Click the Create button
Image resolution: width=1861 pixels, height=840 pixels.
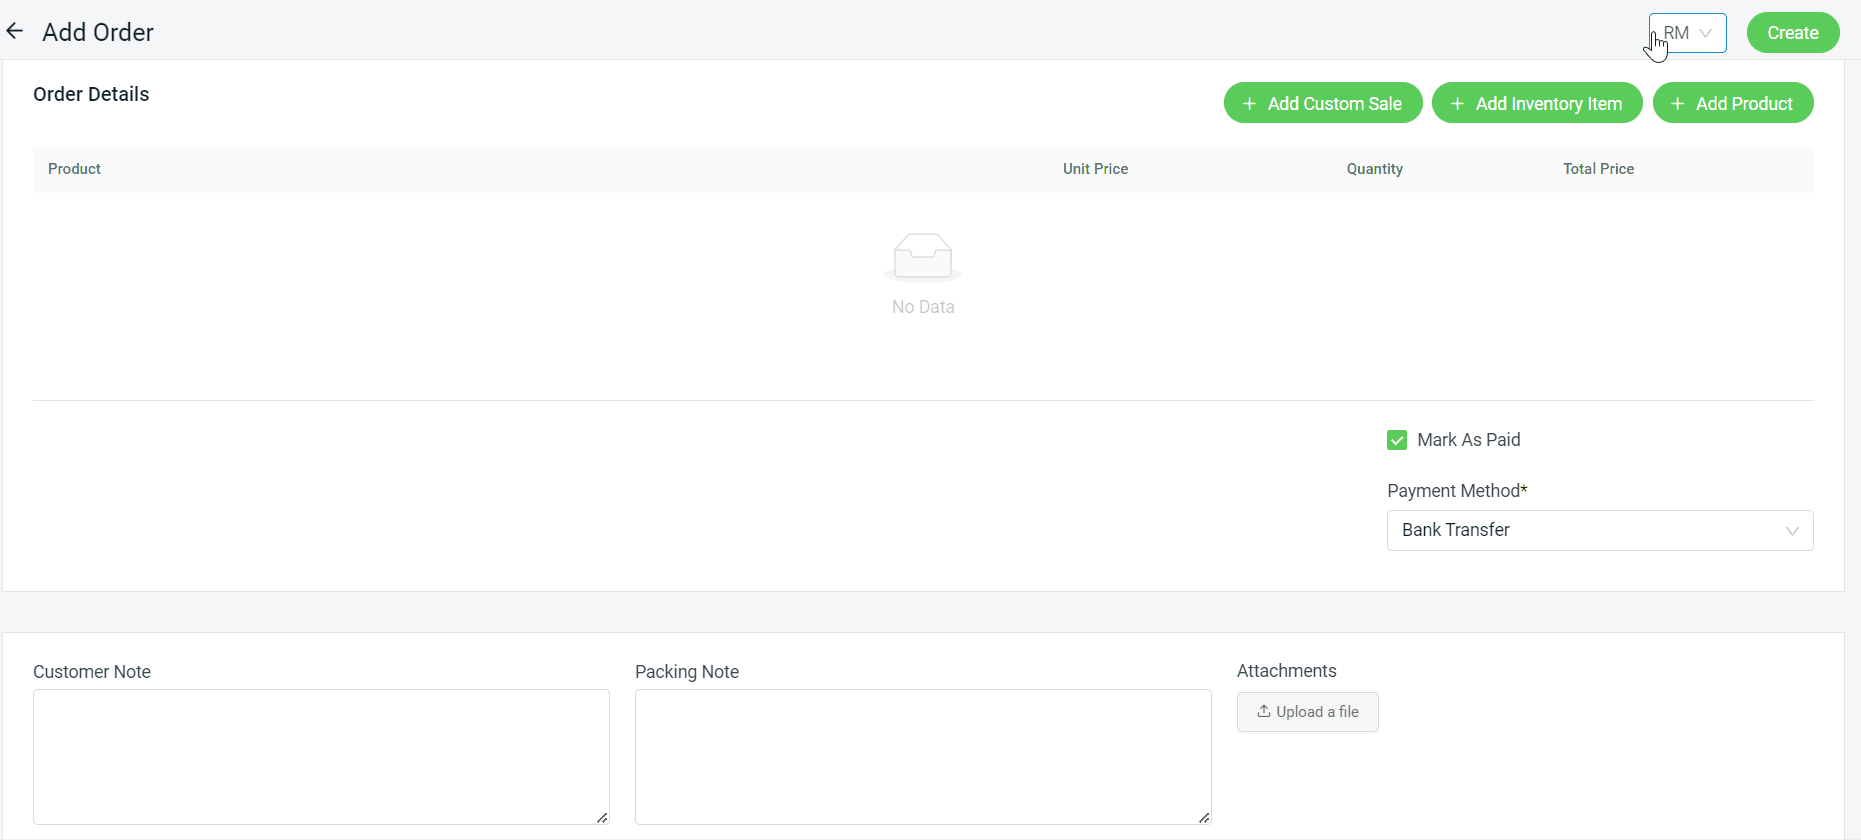click(x=1792, y=33)
